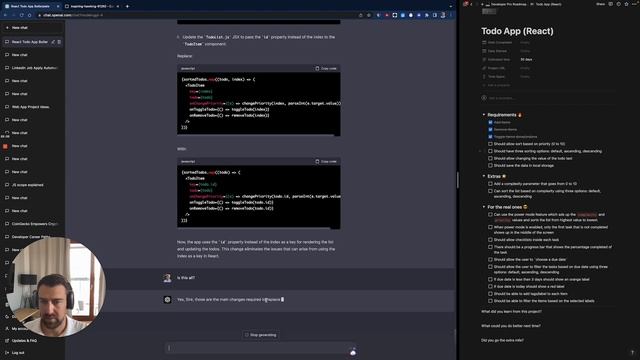Check 'There should be a progress bar' item
640x360 pixels.
coord(490,247)
